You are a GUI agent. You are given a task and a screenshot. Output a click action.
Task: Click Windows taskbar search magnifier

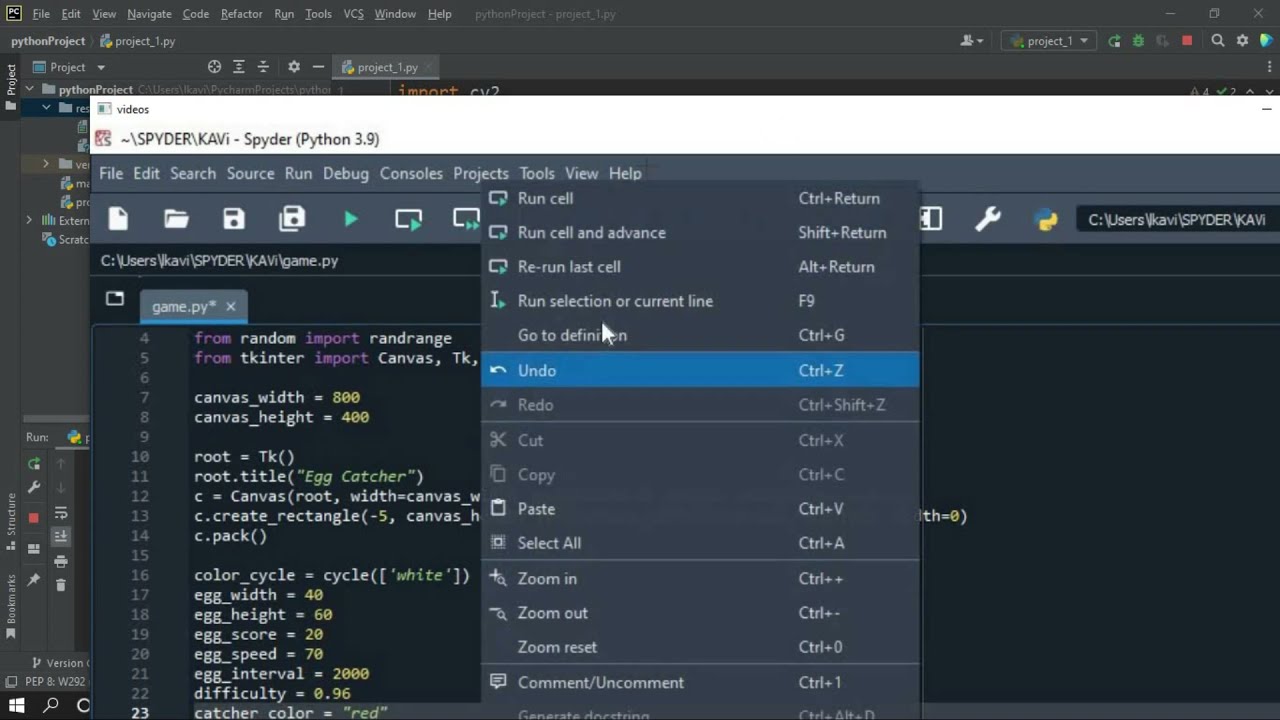click(x=51, y=706)
